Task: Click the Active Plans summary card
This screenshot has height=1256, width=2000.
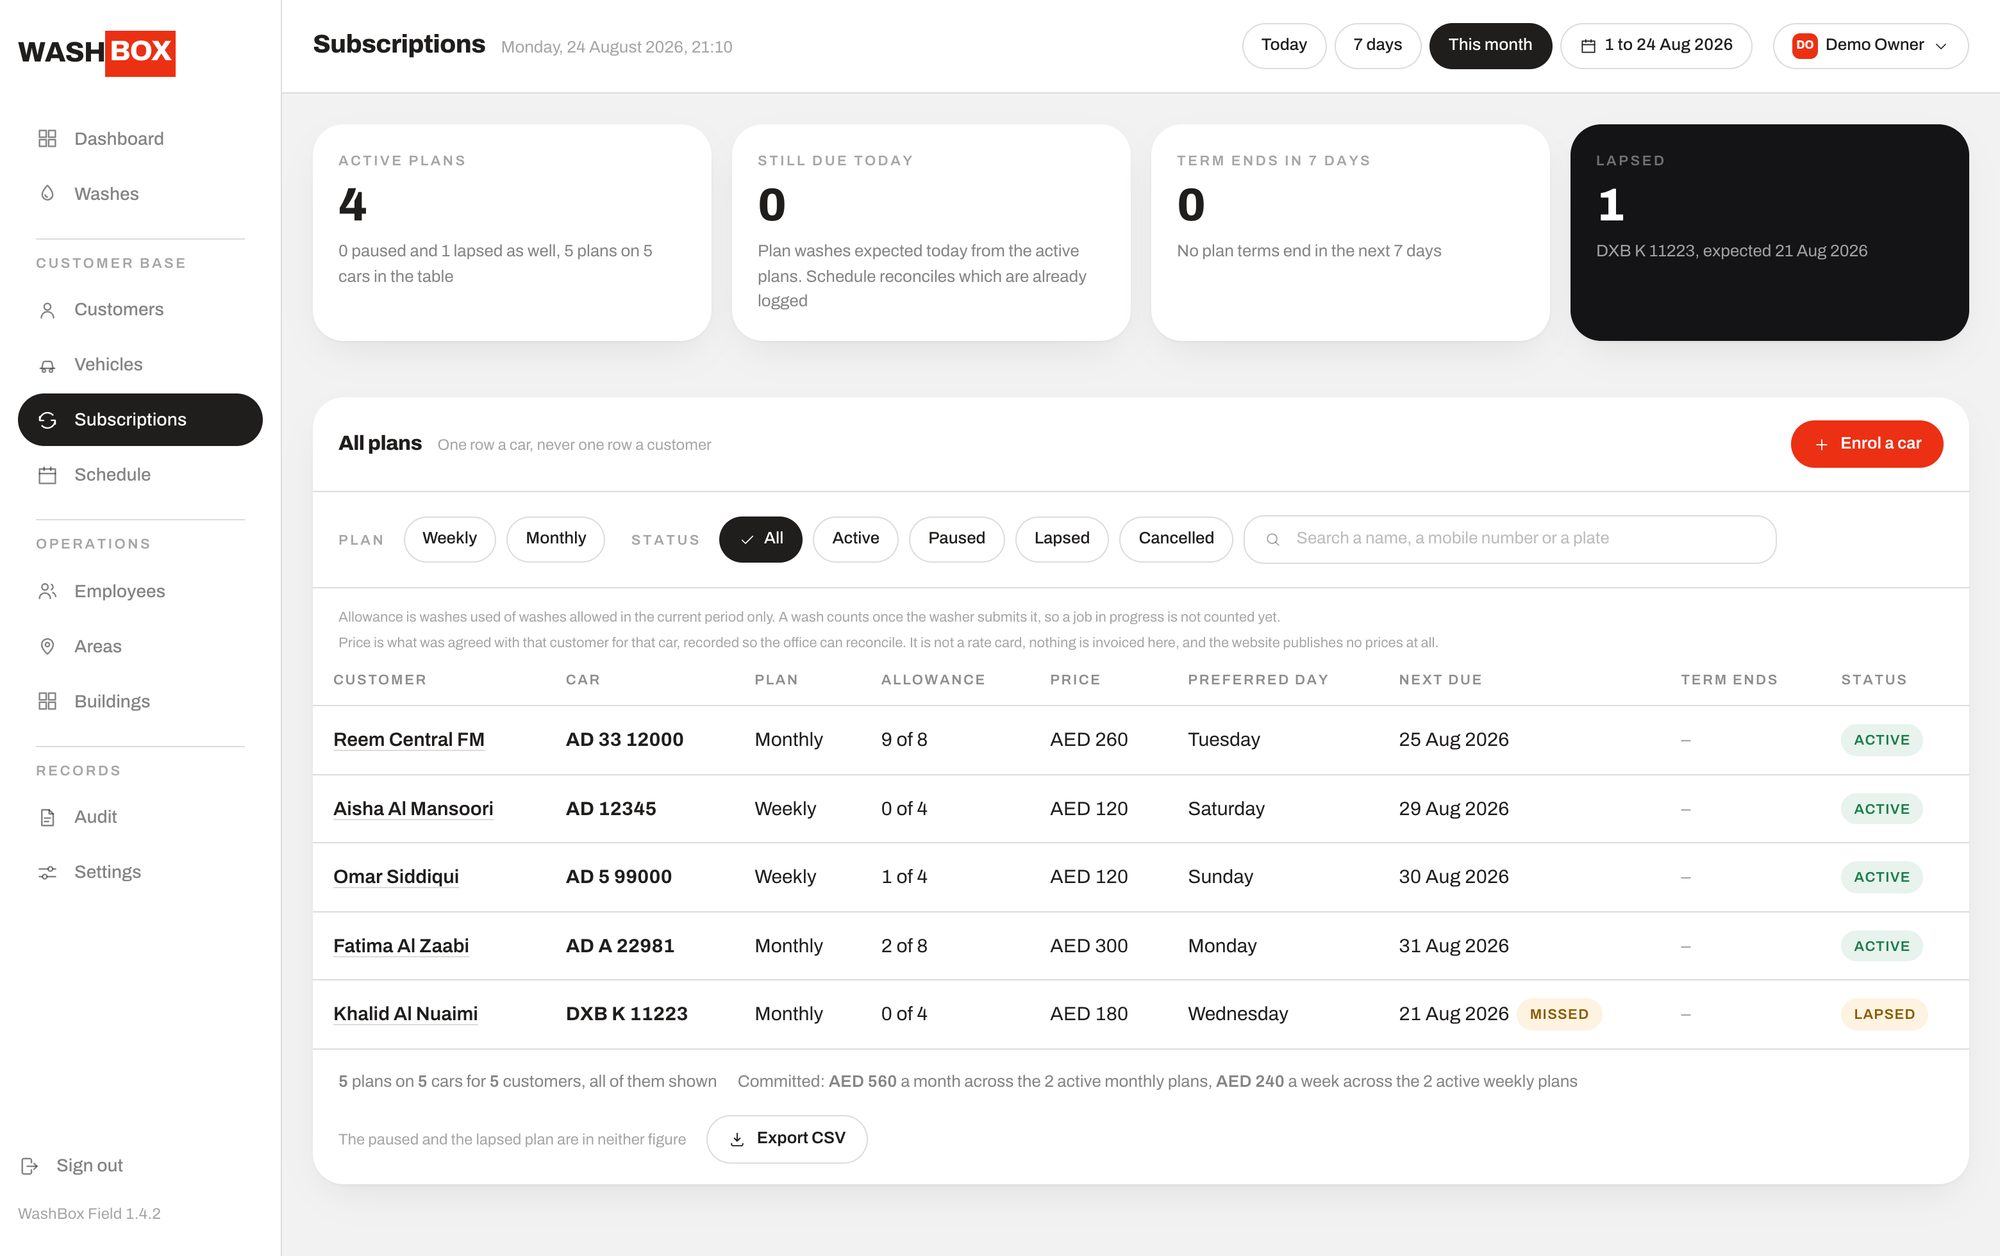Action: pyautogui.click(x=512, y=232)
